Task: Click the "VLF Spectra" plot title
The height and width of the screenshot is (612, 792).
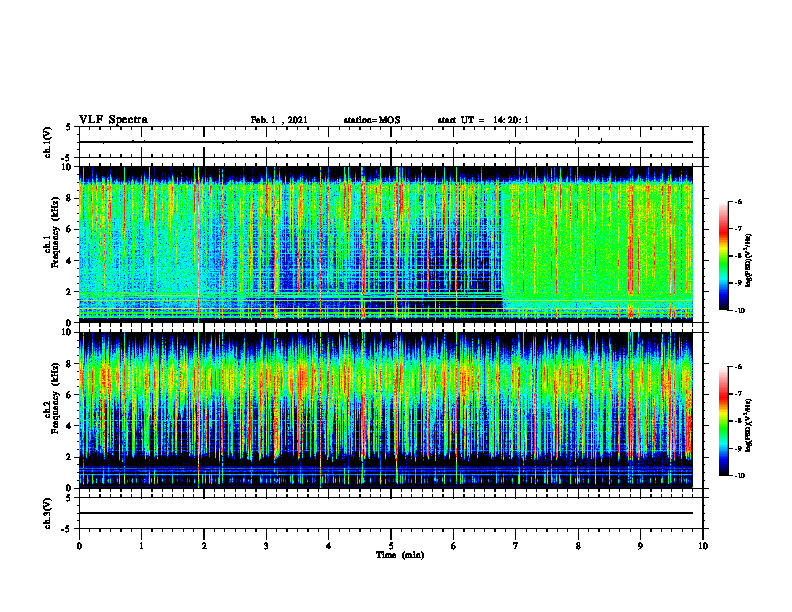Action: (114, 120)
